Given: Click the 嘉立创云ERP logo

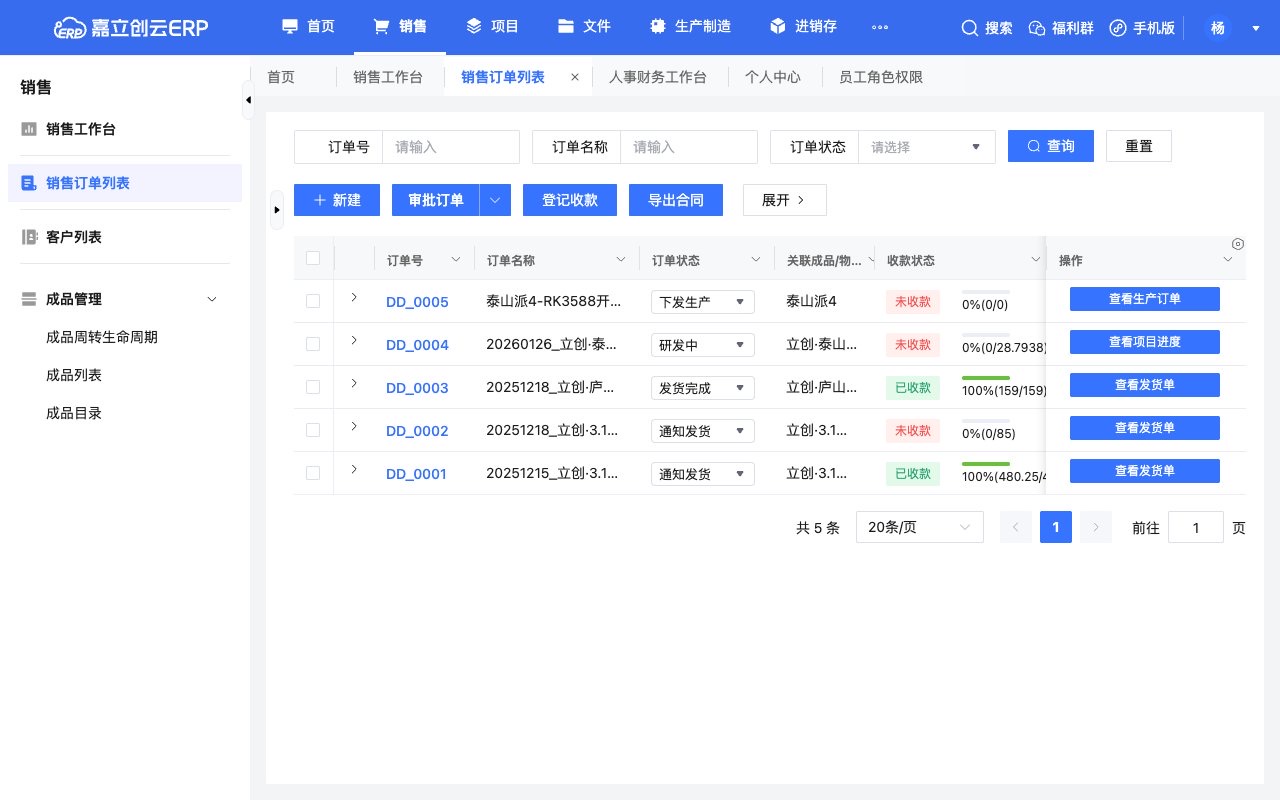Looking at the screenshot, I should coord(130,27).
